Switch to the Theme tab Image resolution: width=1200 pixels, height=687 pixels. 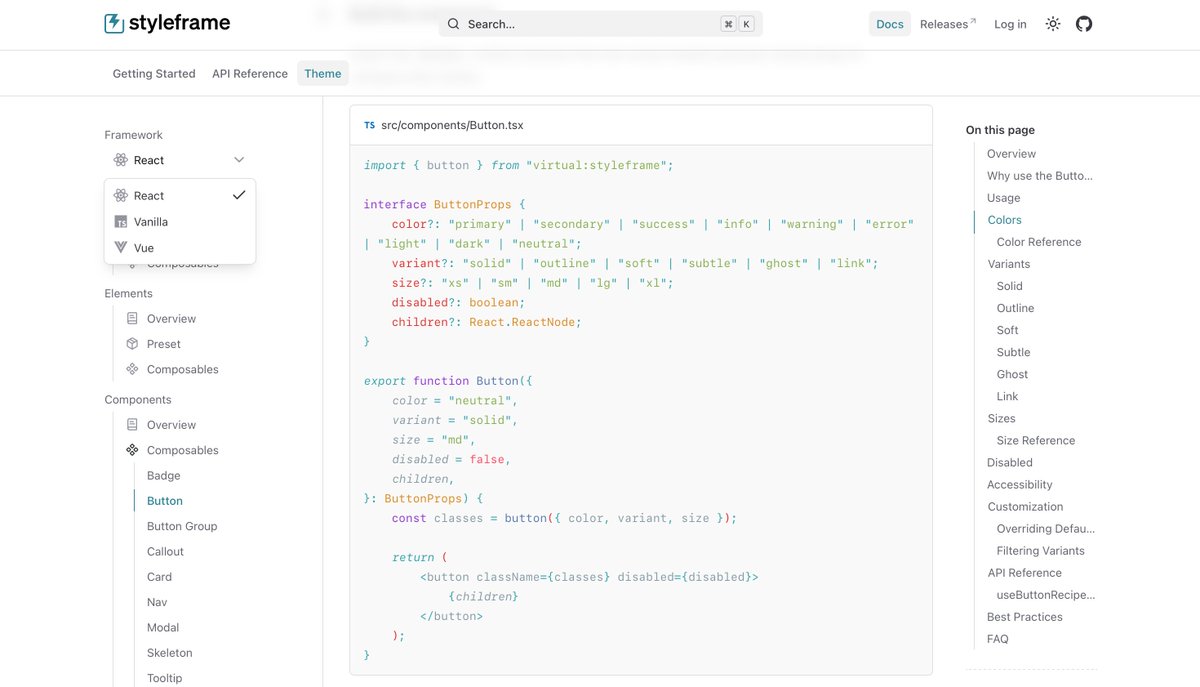(323, 73)
